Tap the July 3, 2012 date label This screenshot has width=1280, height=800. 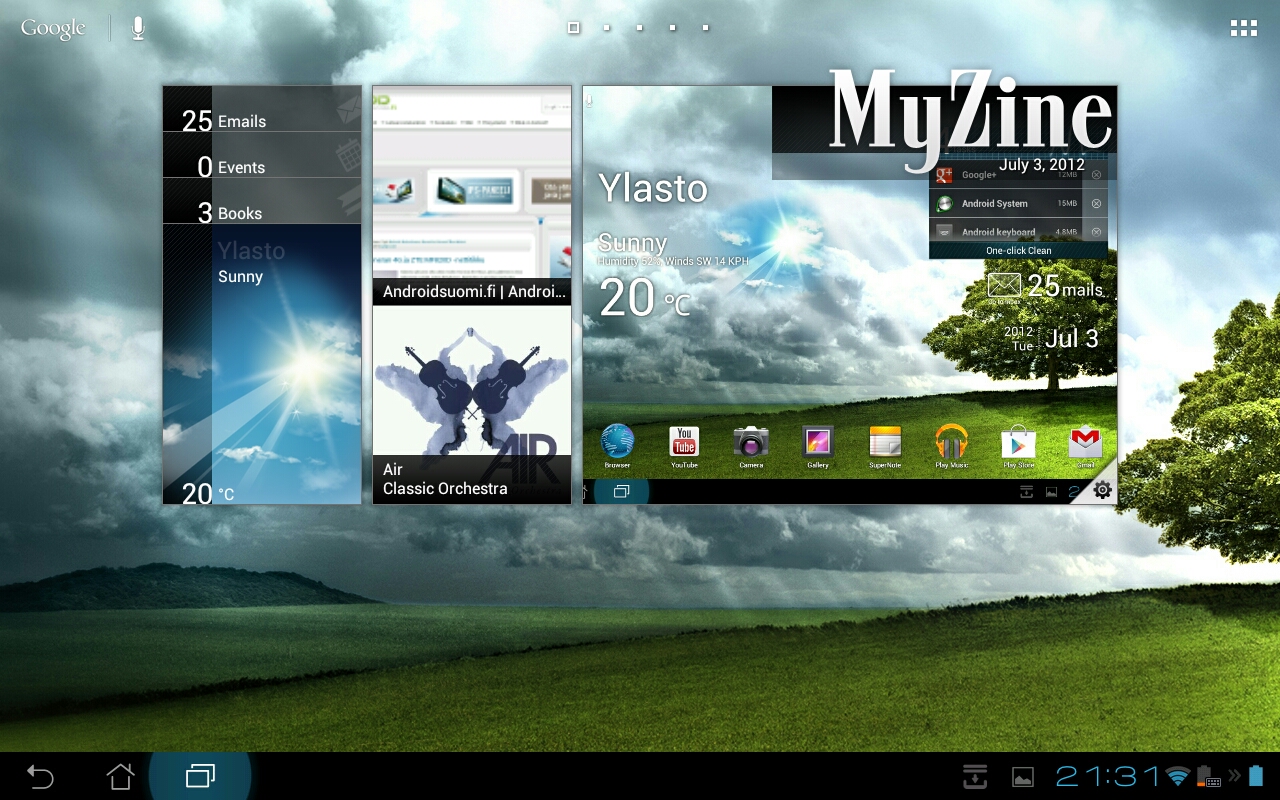[1041, 165]
